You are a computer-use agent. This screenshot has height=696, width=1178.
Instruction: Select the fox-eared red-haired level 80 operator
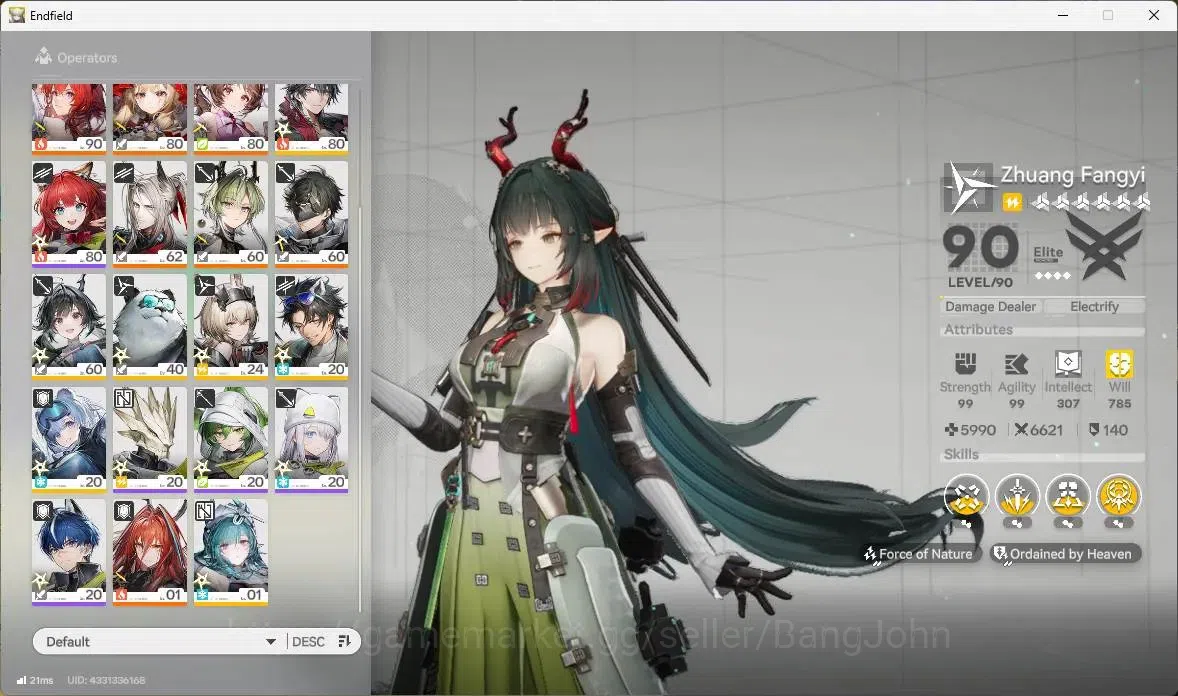(x=68, y=213)
